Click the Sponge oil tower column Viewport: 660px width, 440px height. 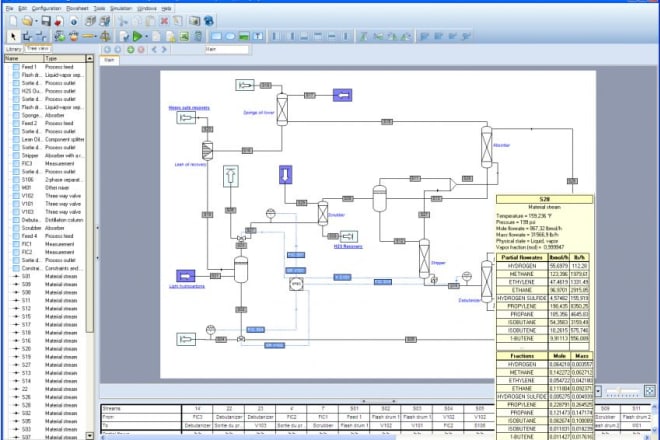coord(282,109)
